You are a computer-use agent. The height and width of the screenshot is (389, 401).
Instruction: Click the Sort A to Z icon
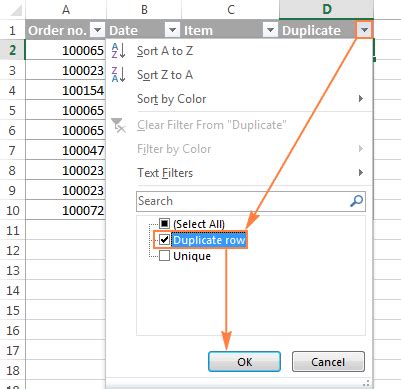[118, 51]
